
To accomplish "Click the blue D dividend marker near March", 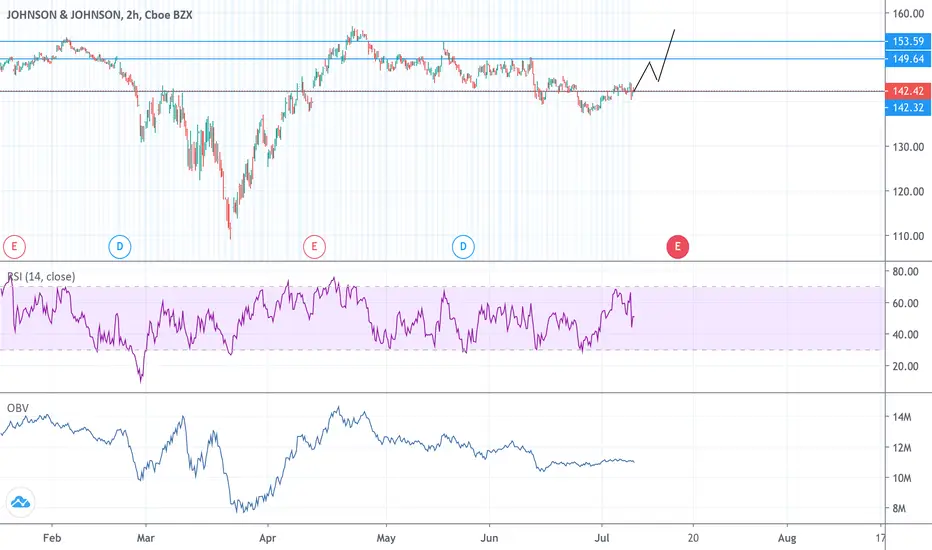I will pyautogui.click(x=119, y=247).
